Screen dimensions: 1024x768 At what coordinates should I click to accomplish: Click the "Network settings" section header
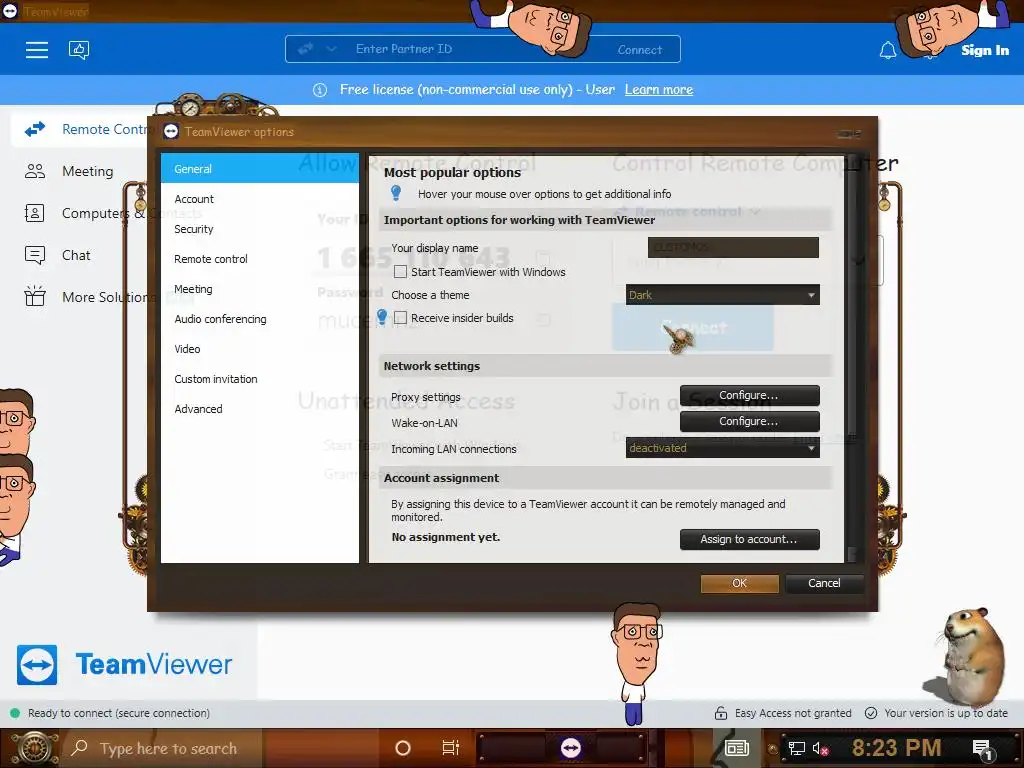coord(431,366)
